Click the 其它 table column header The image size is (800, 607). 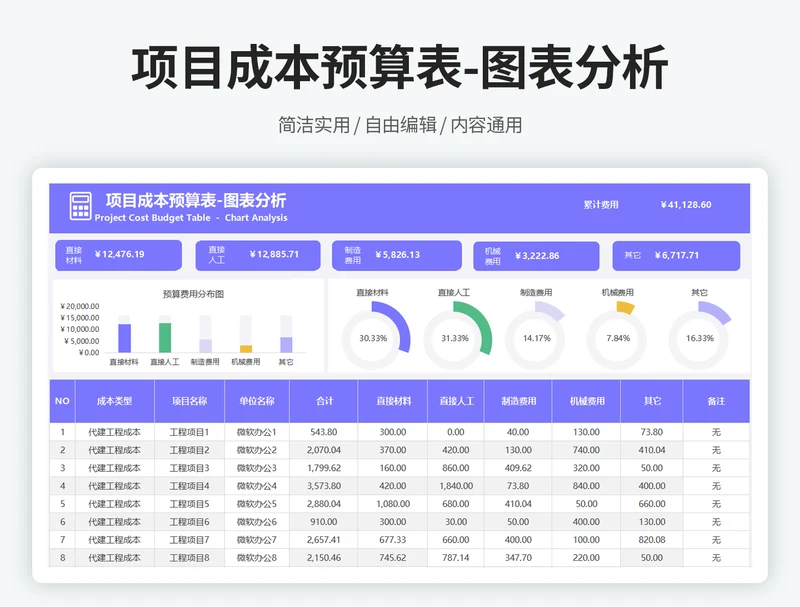652,401
